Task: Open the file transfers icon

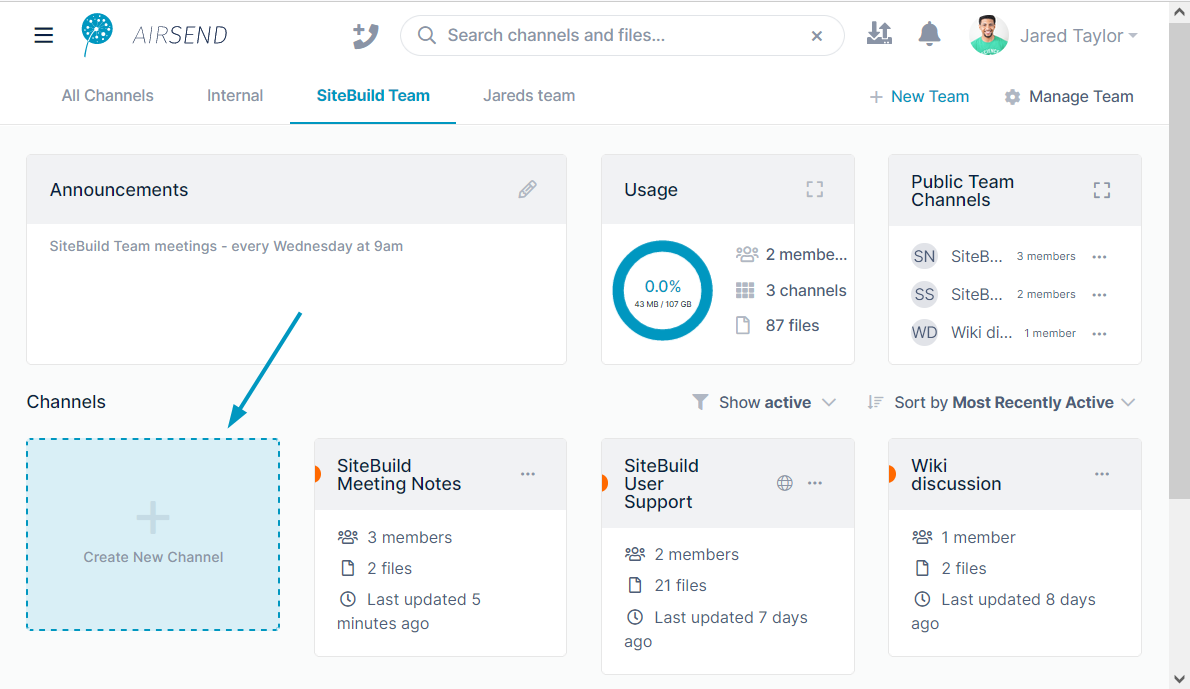Action: (x=879, y=33)
